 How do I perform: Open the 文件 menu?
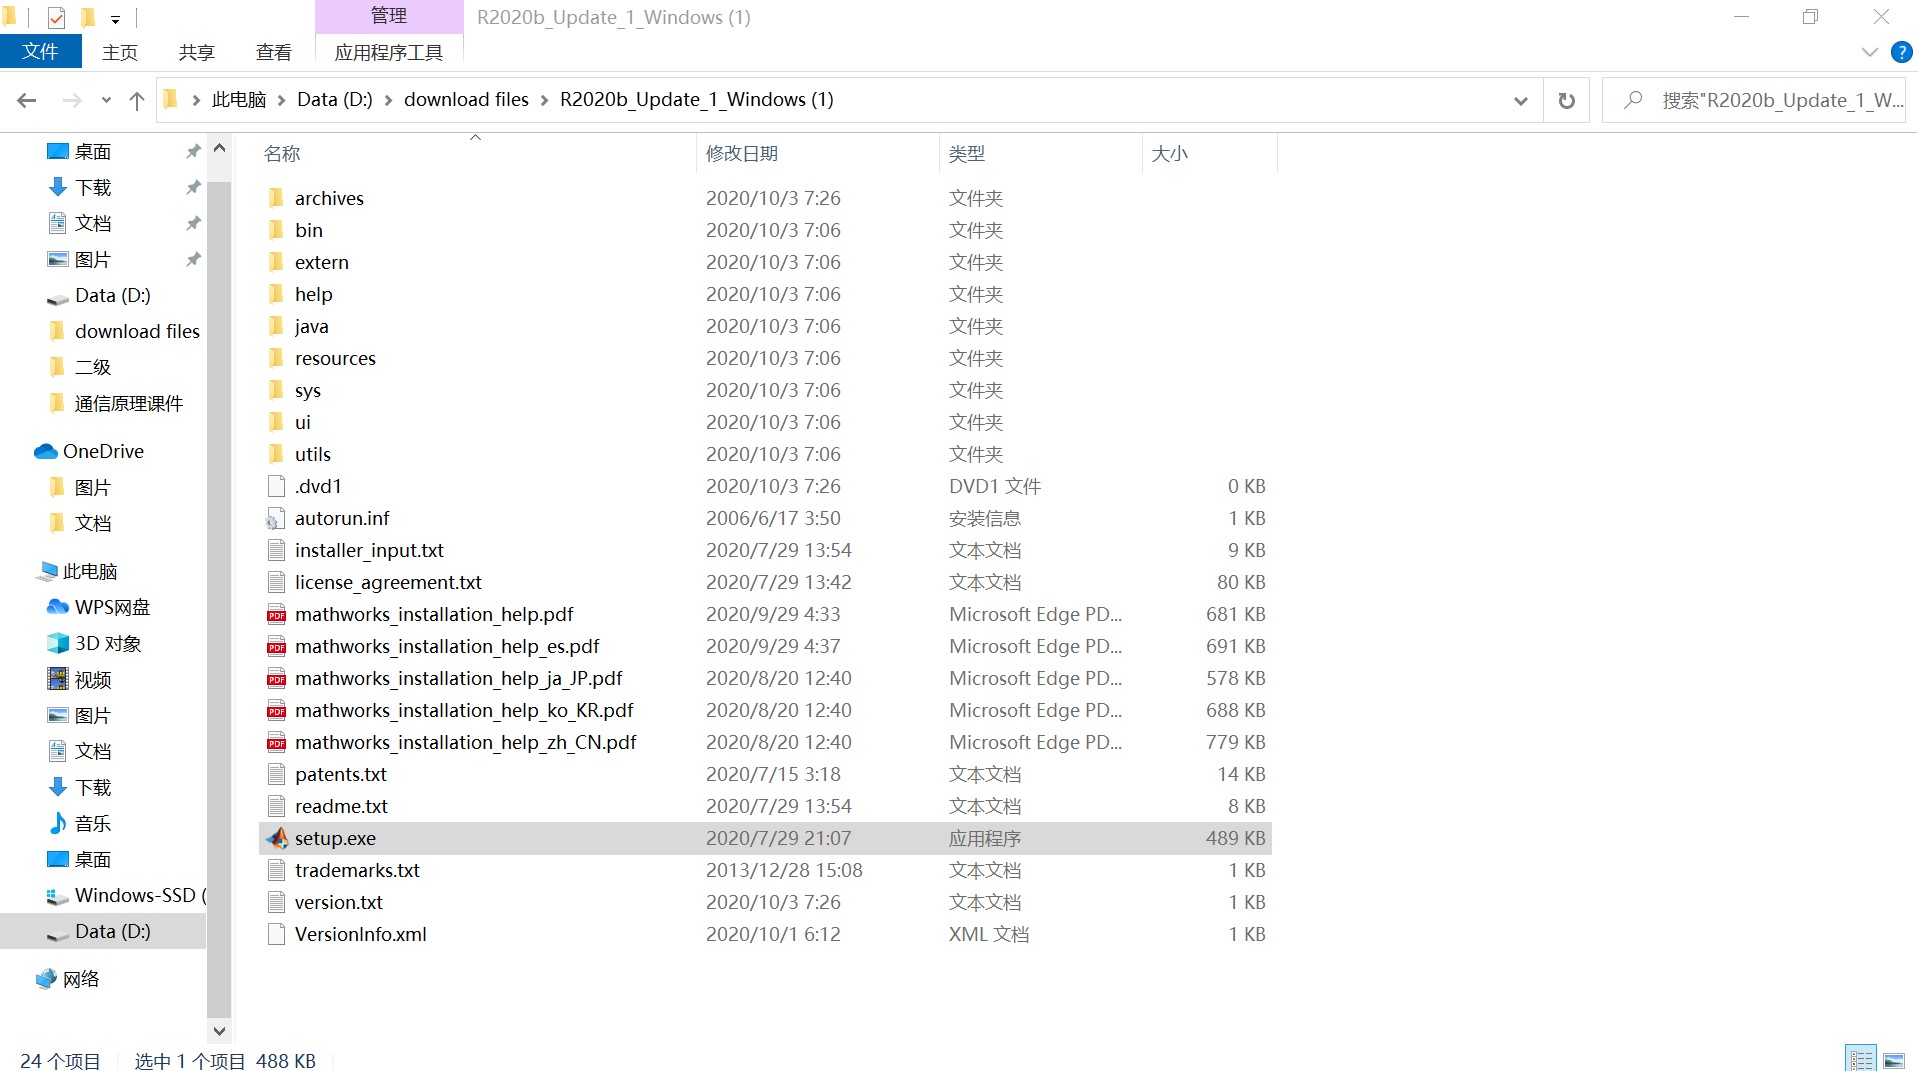41,52
